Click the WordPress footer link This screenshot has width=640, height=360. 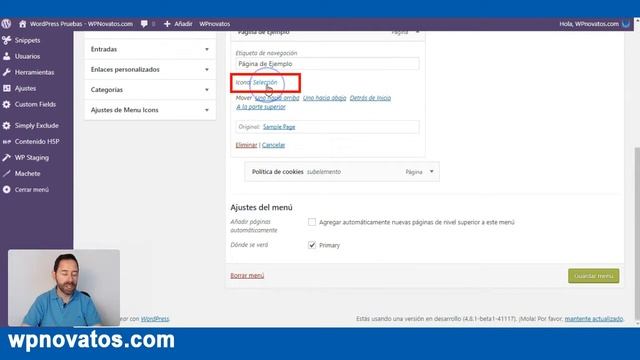155,319
